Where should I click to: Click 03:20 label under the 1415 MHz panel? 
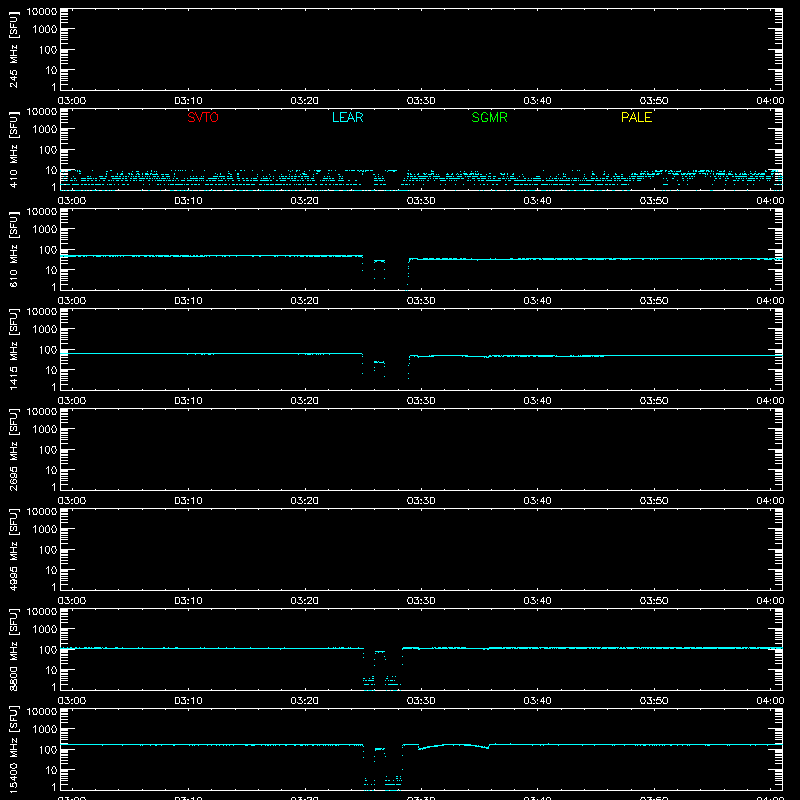305,401
